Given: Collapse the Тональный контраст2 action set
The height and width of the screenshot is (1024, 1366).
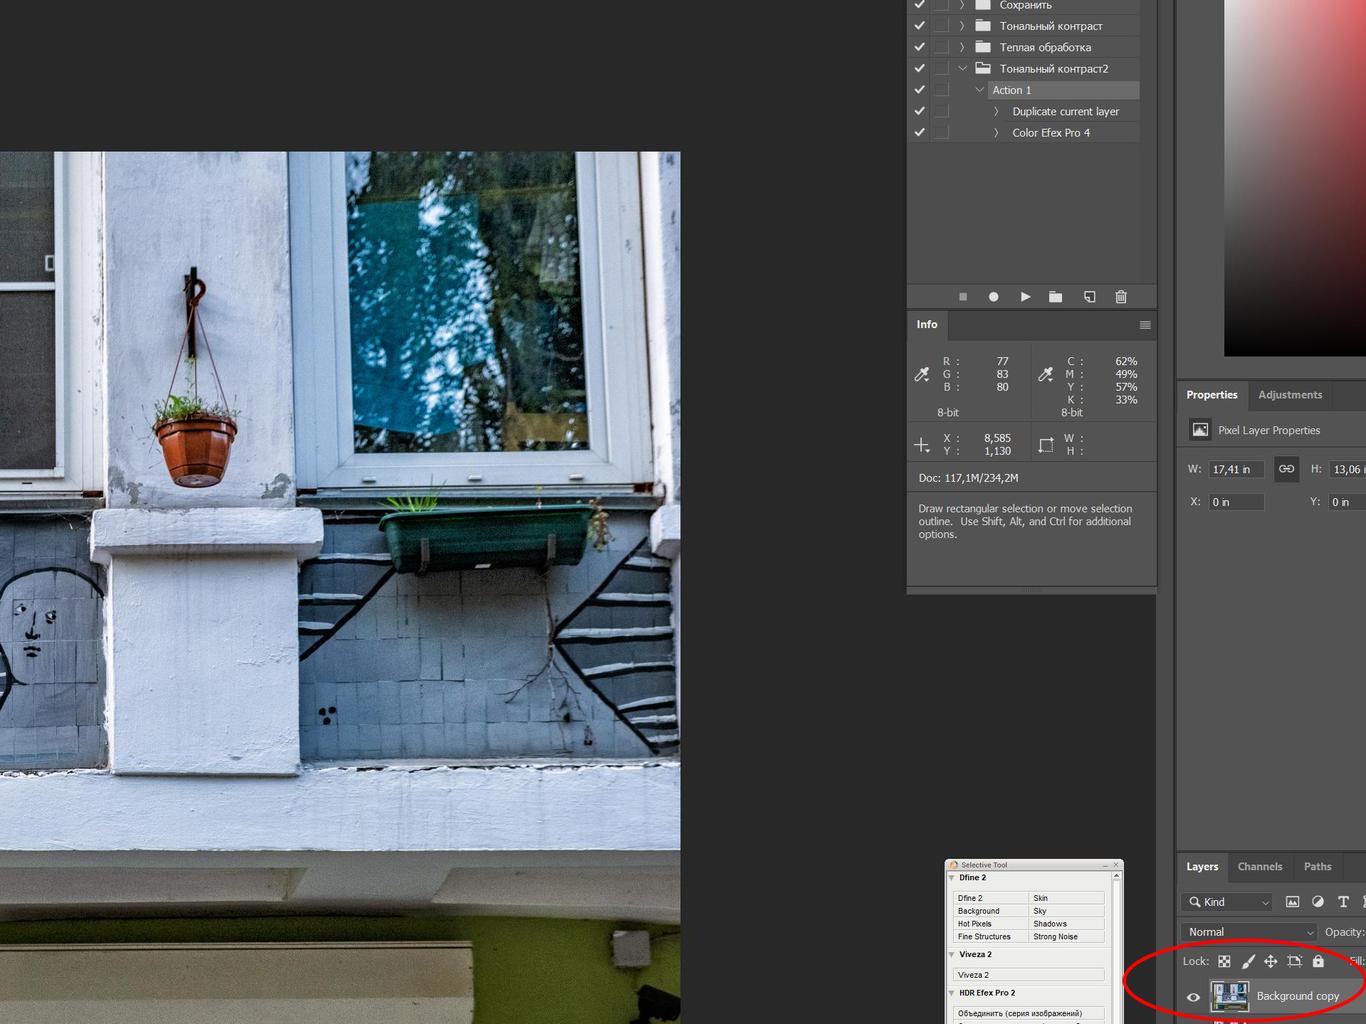Looking at the screenshot, I should [x=962, y=68].
